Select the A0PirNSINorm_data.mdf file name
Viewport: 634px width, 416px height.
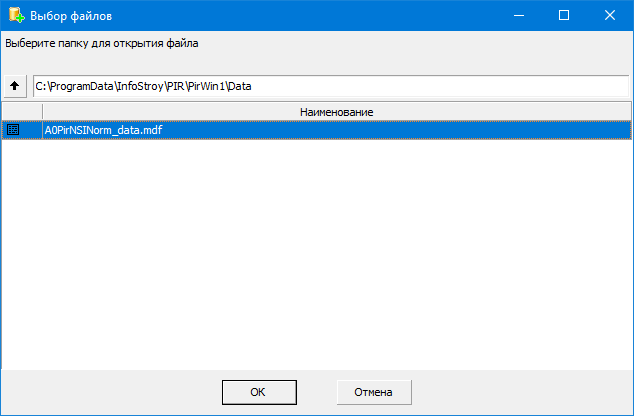(104, 130)
